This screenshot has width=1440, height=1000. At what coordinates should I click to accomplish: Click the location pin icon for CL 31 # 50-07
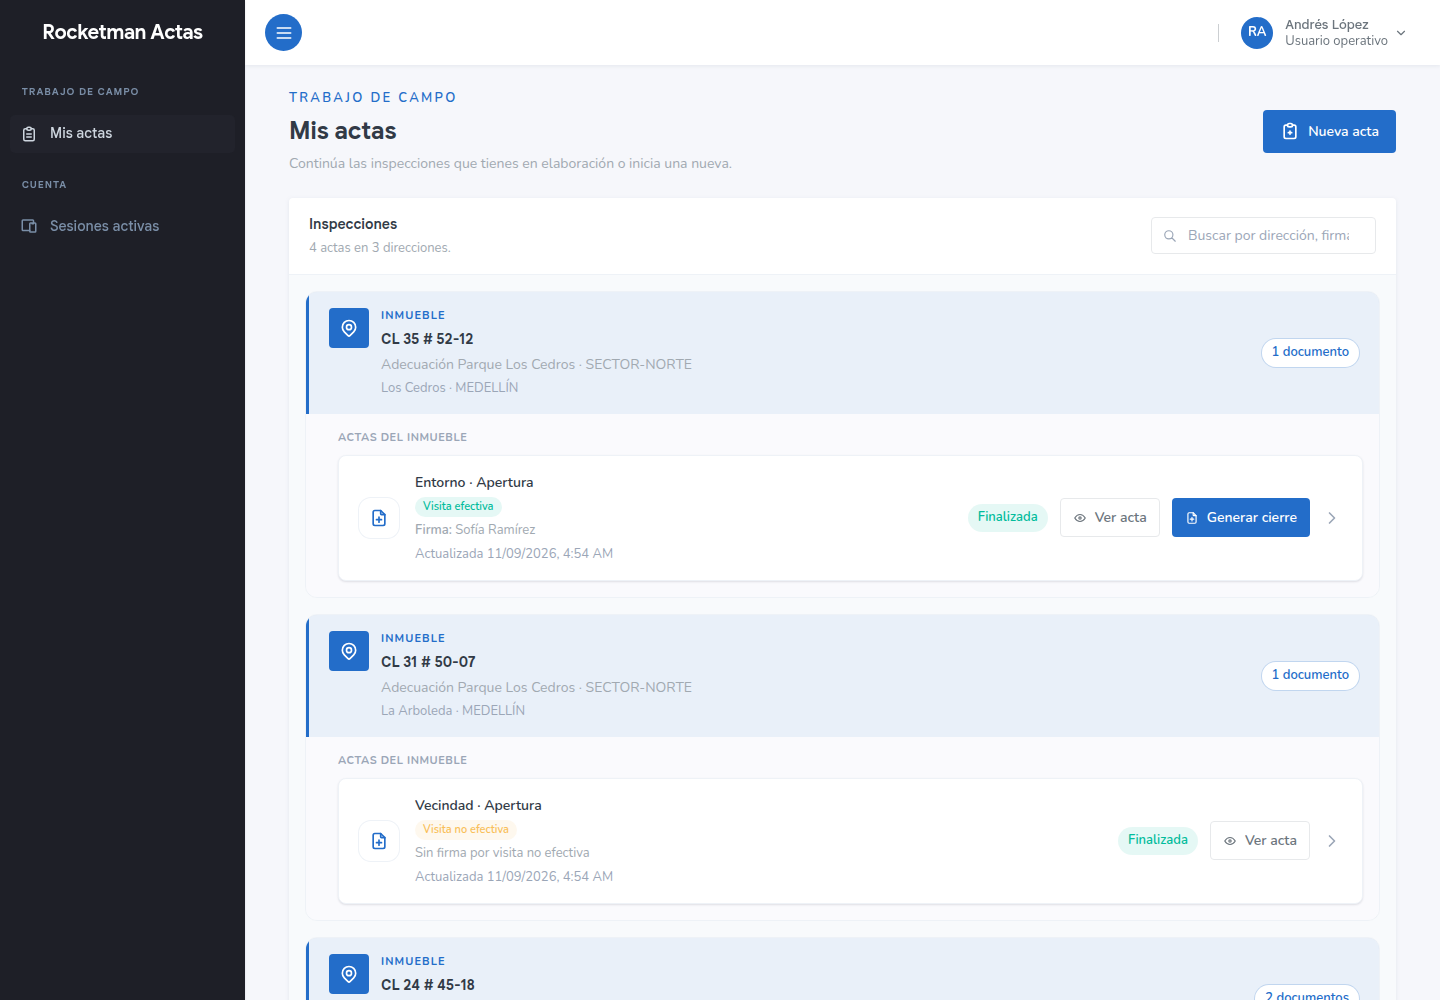coord(349,651)
